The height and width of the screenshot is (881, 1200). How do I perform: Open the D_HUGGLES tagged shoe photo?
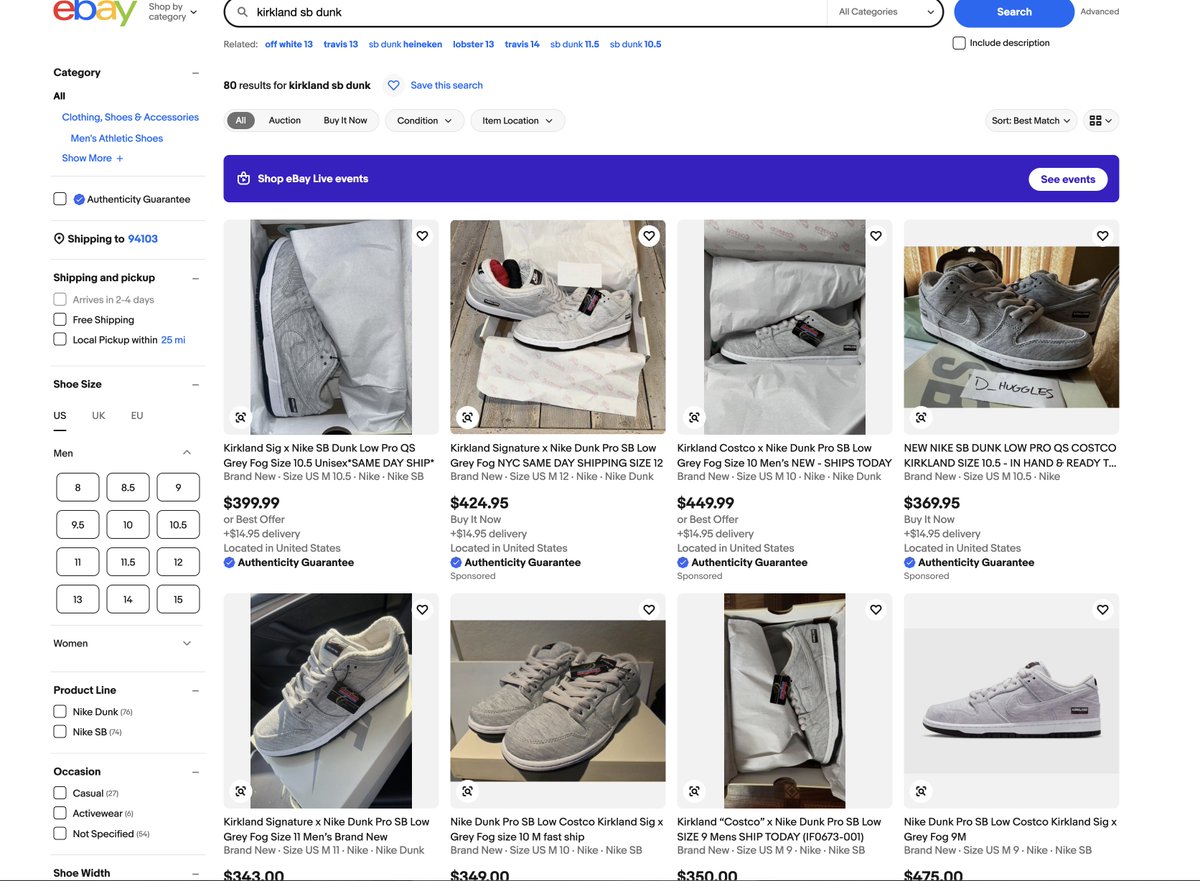coord(1011,327)
